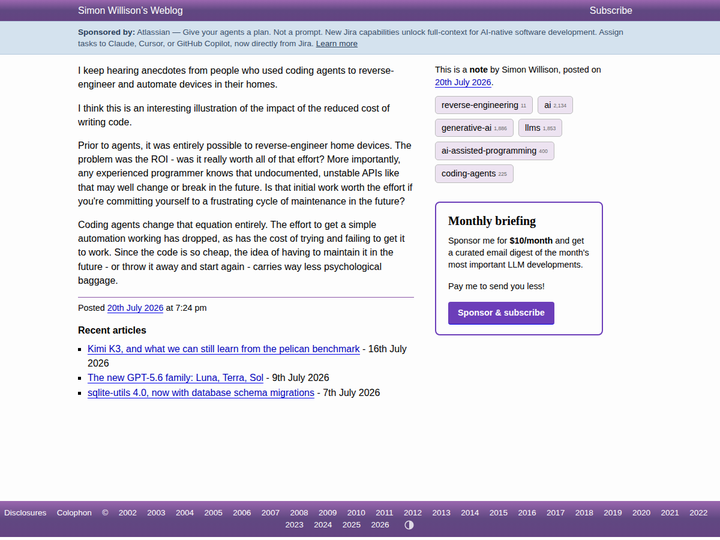Image resolution: width=720 pixels, height=540 pixels.
Task: Click the 20th July 2026 sidebar date link
Action: pyautogui.click(x=463, y=83)
